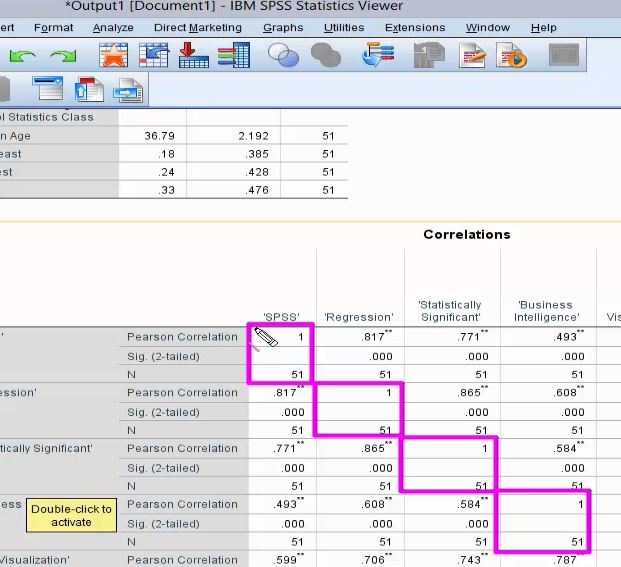Click the .476 standard deviation cell
This screenshot has width=621, height=567.
(257, 190)
